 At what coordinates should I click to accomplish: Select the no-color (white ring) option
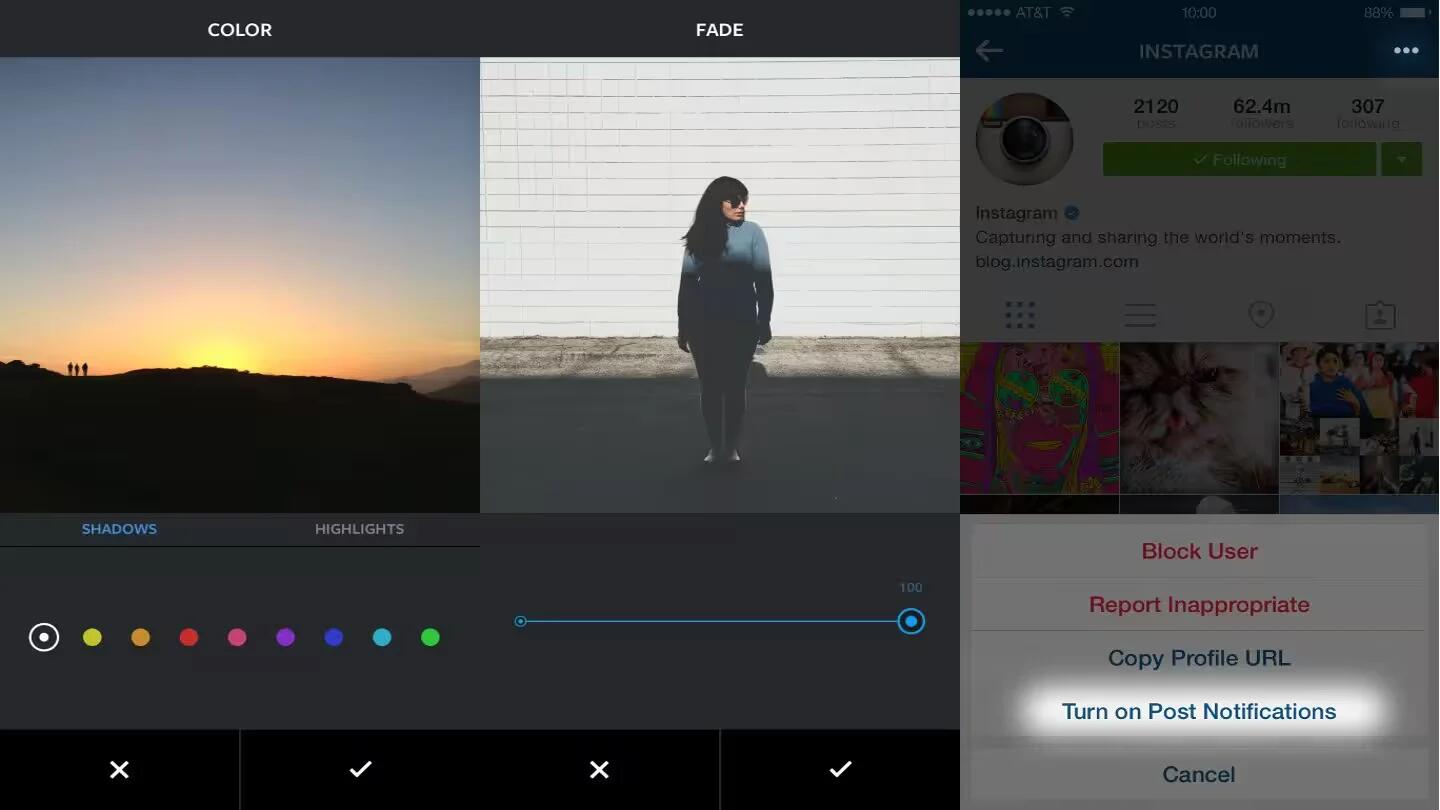(44, 637)
